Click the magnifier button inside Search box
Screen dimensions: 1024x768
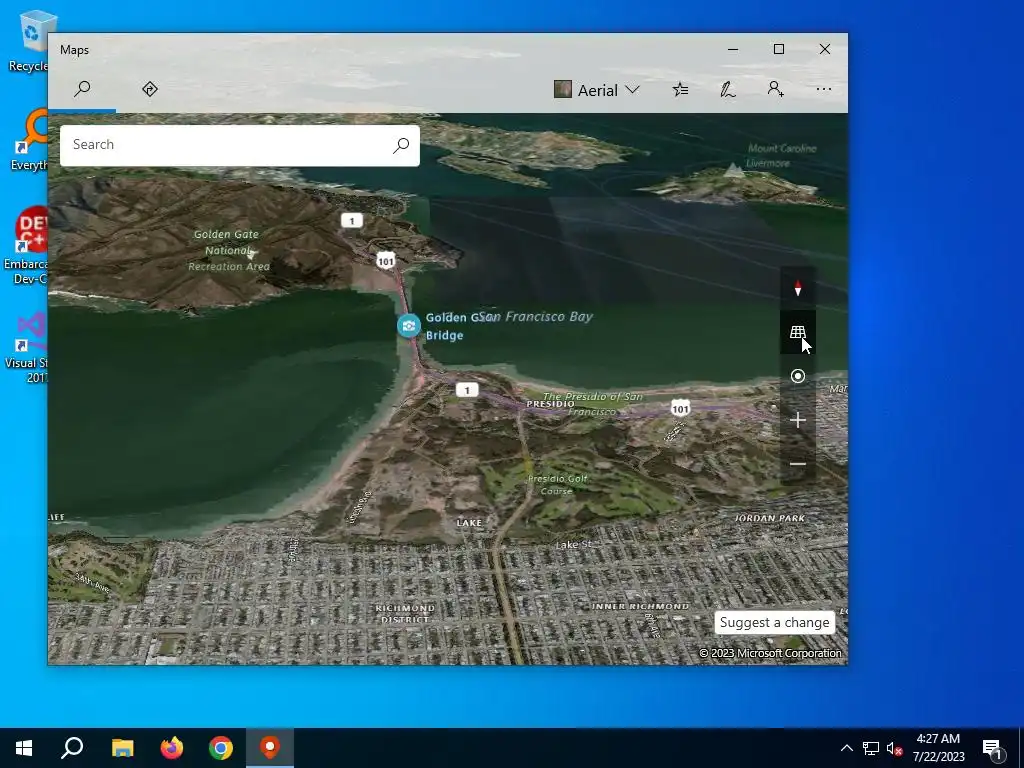tap(401, 145)
